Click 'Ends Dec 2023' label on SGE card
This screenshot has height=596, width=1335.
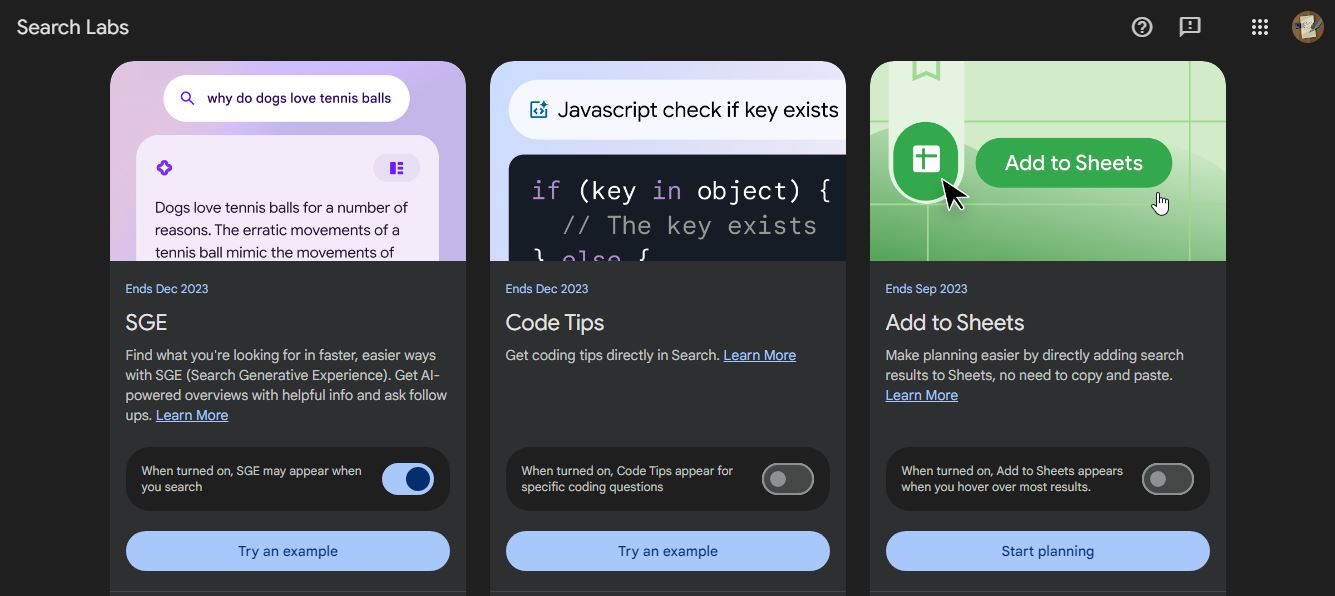pyautogui.click(x=167, y=289)
